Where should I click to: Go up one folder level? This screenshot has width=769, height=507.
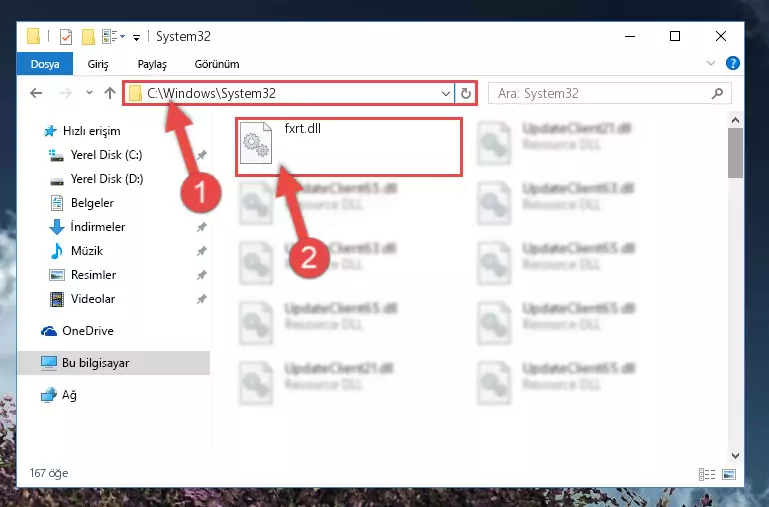coord(110,93)
